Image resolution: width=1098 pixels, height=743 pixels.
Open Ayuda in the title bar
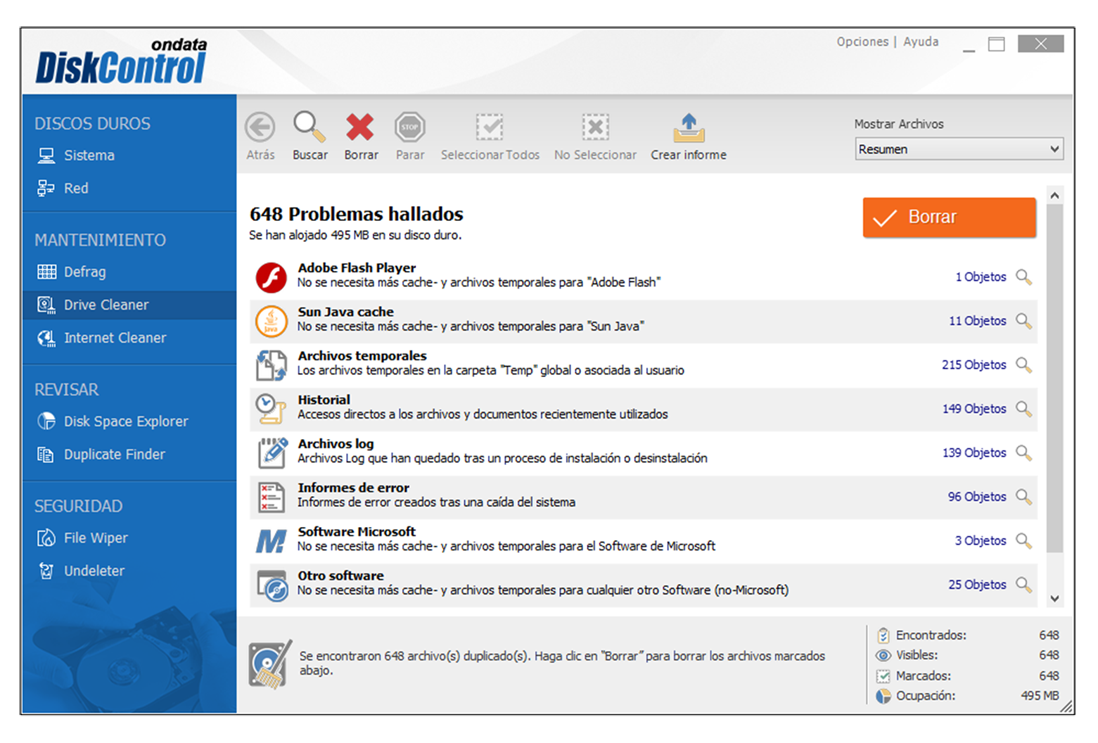tap(921, 41)
